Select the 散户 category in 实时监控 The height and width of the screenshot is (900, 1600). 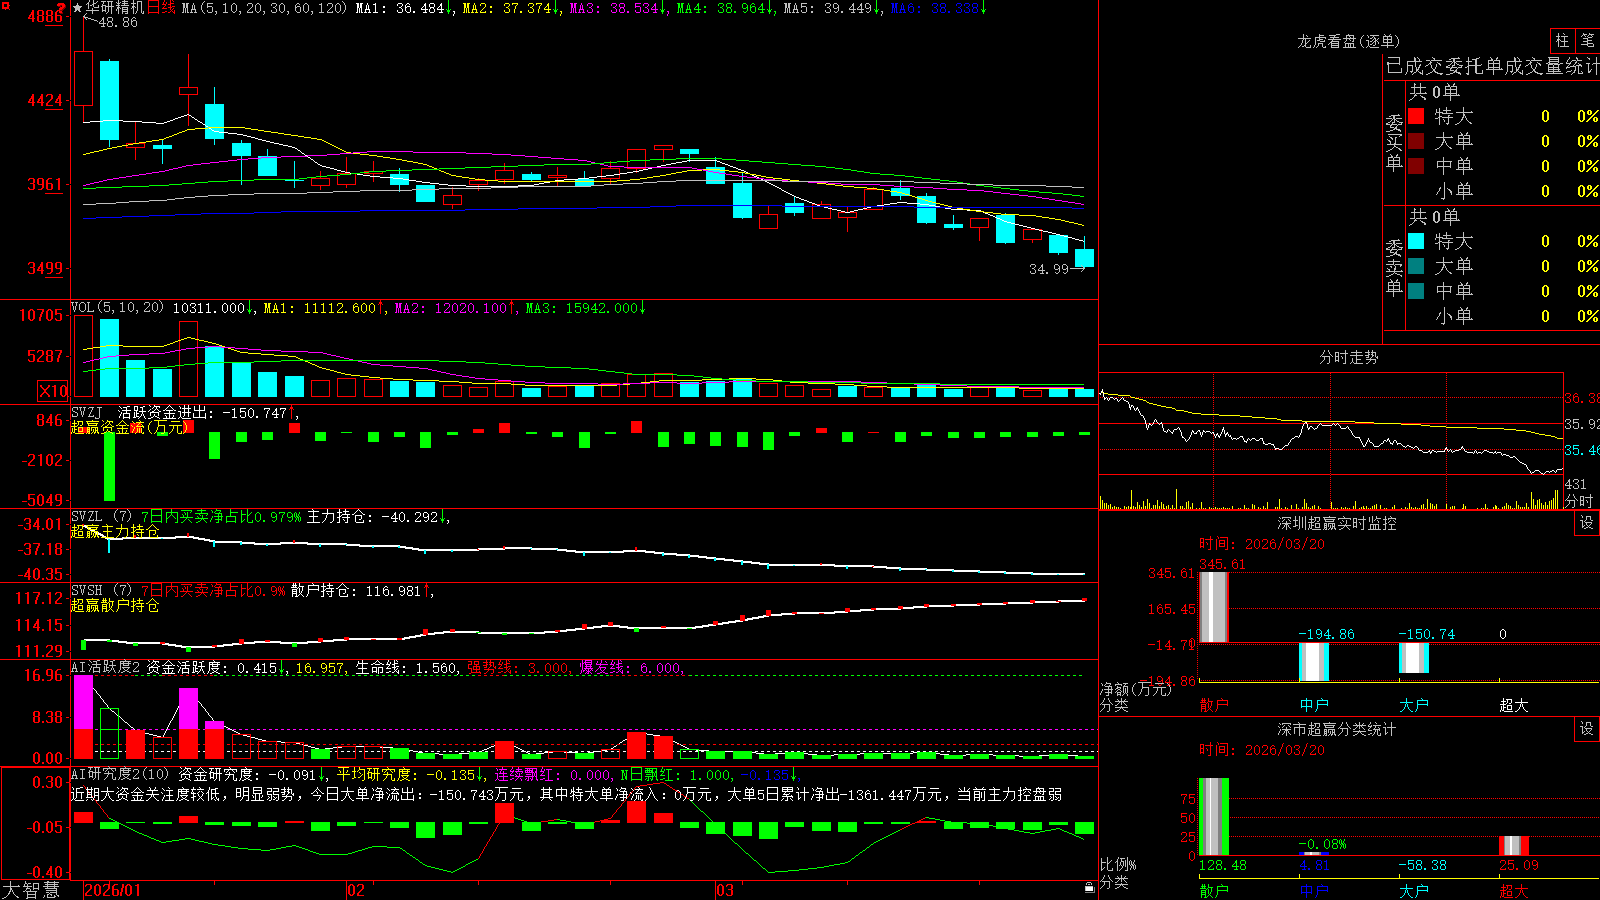[1214, 705]
